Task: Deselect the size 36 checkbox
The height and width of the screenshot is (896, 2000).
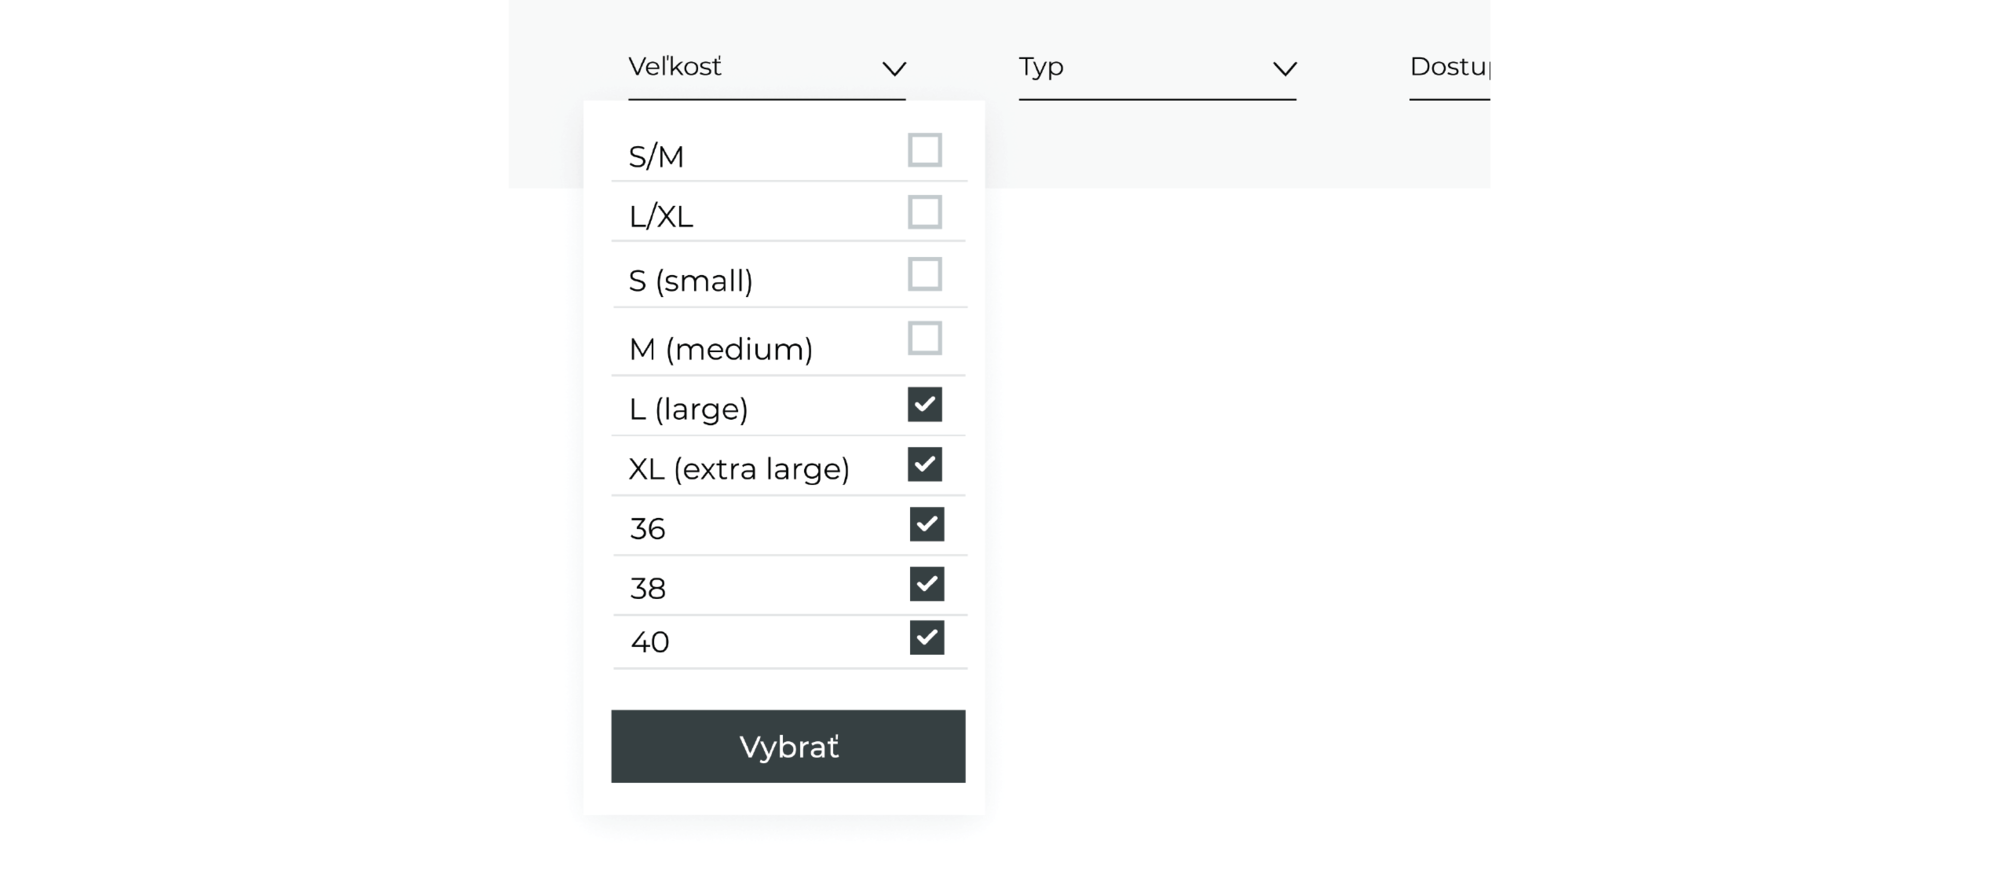Action: click(x=926, y=524)
